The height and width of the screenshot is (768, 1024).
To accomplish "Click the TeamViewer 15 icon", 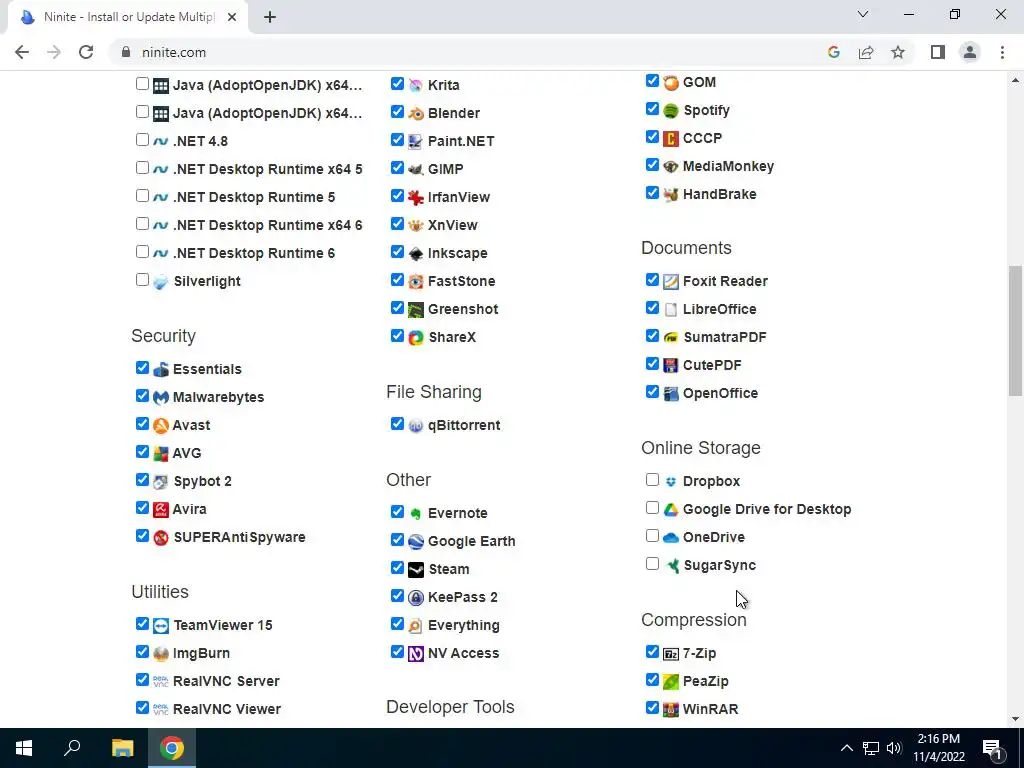I will coord(161,626).
